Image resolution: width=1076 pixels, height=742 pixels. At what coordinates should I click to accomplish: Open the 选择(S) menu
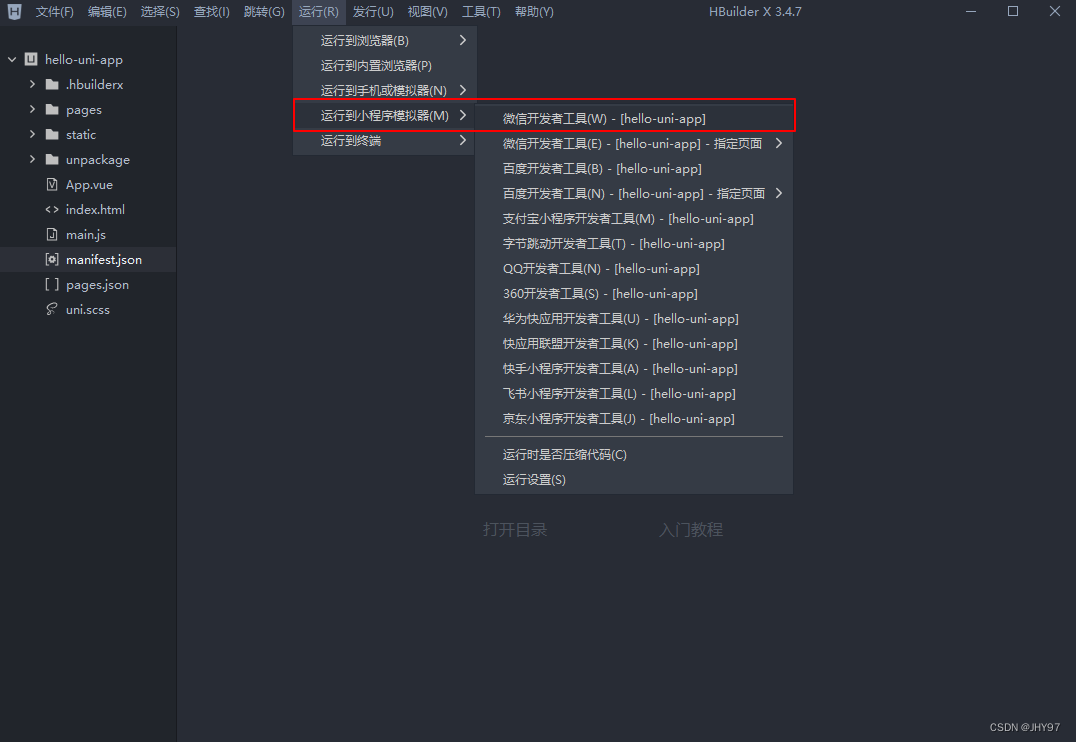160,12
